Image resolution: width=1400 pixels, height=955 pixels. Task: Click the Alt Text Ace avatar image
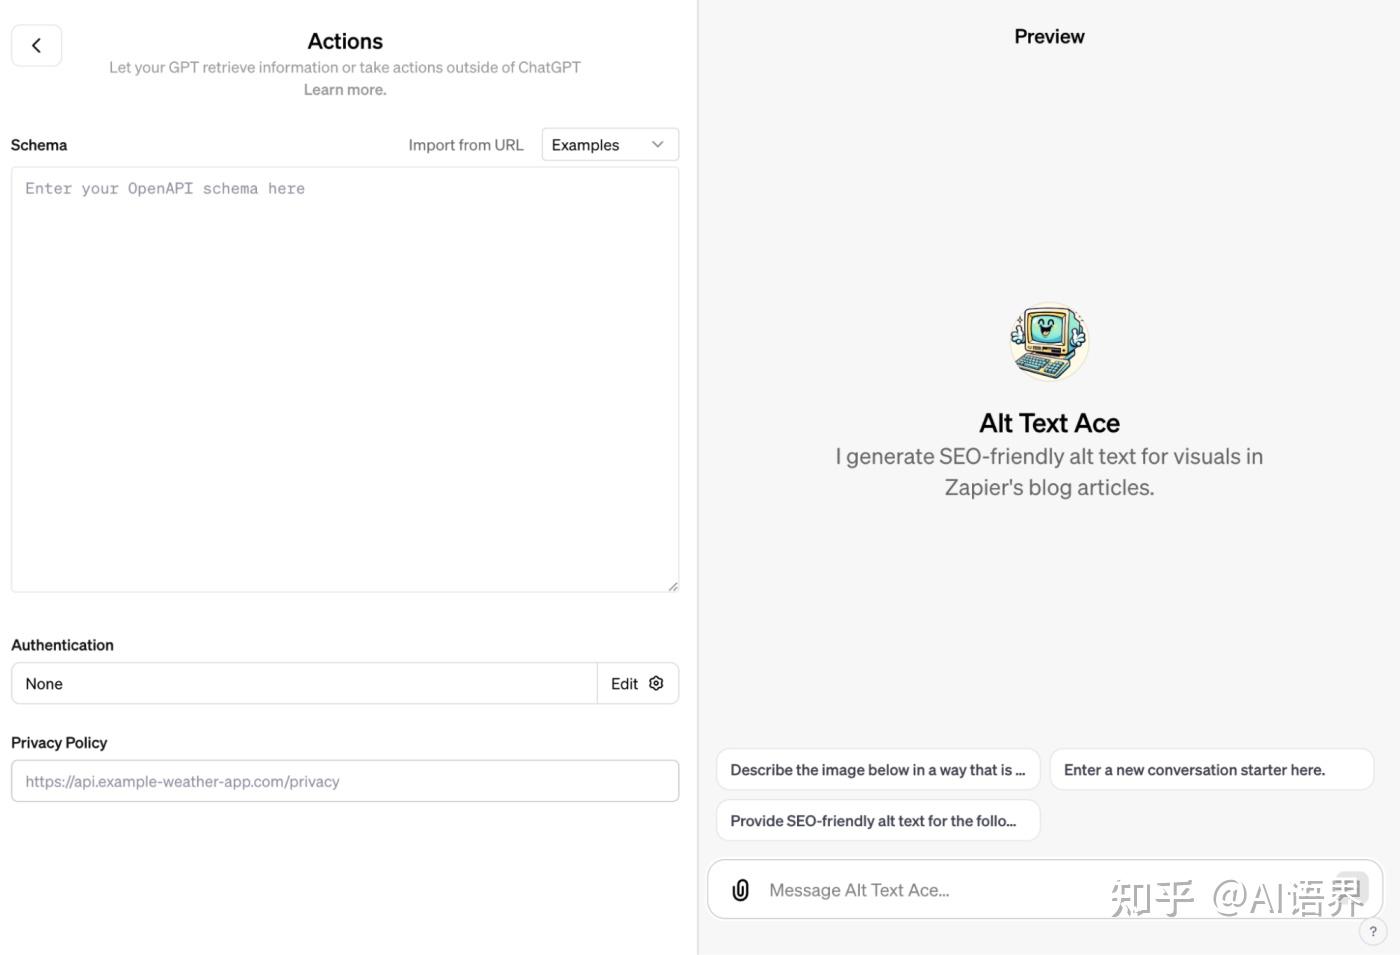click(1048, 341)
